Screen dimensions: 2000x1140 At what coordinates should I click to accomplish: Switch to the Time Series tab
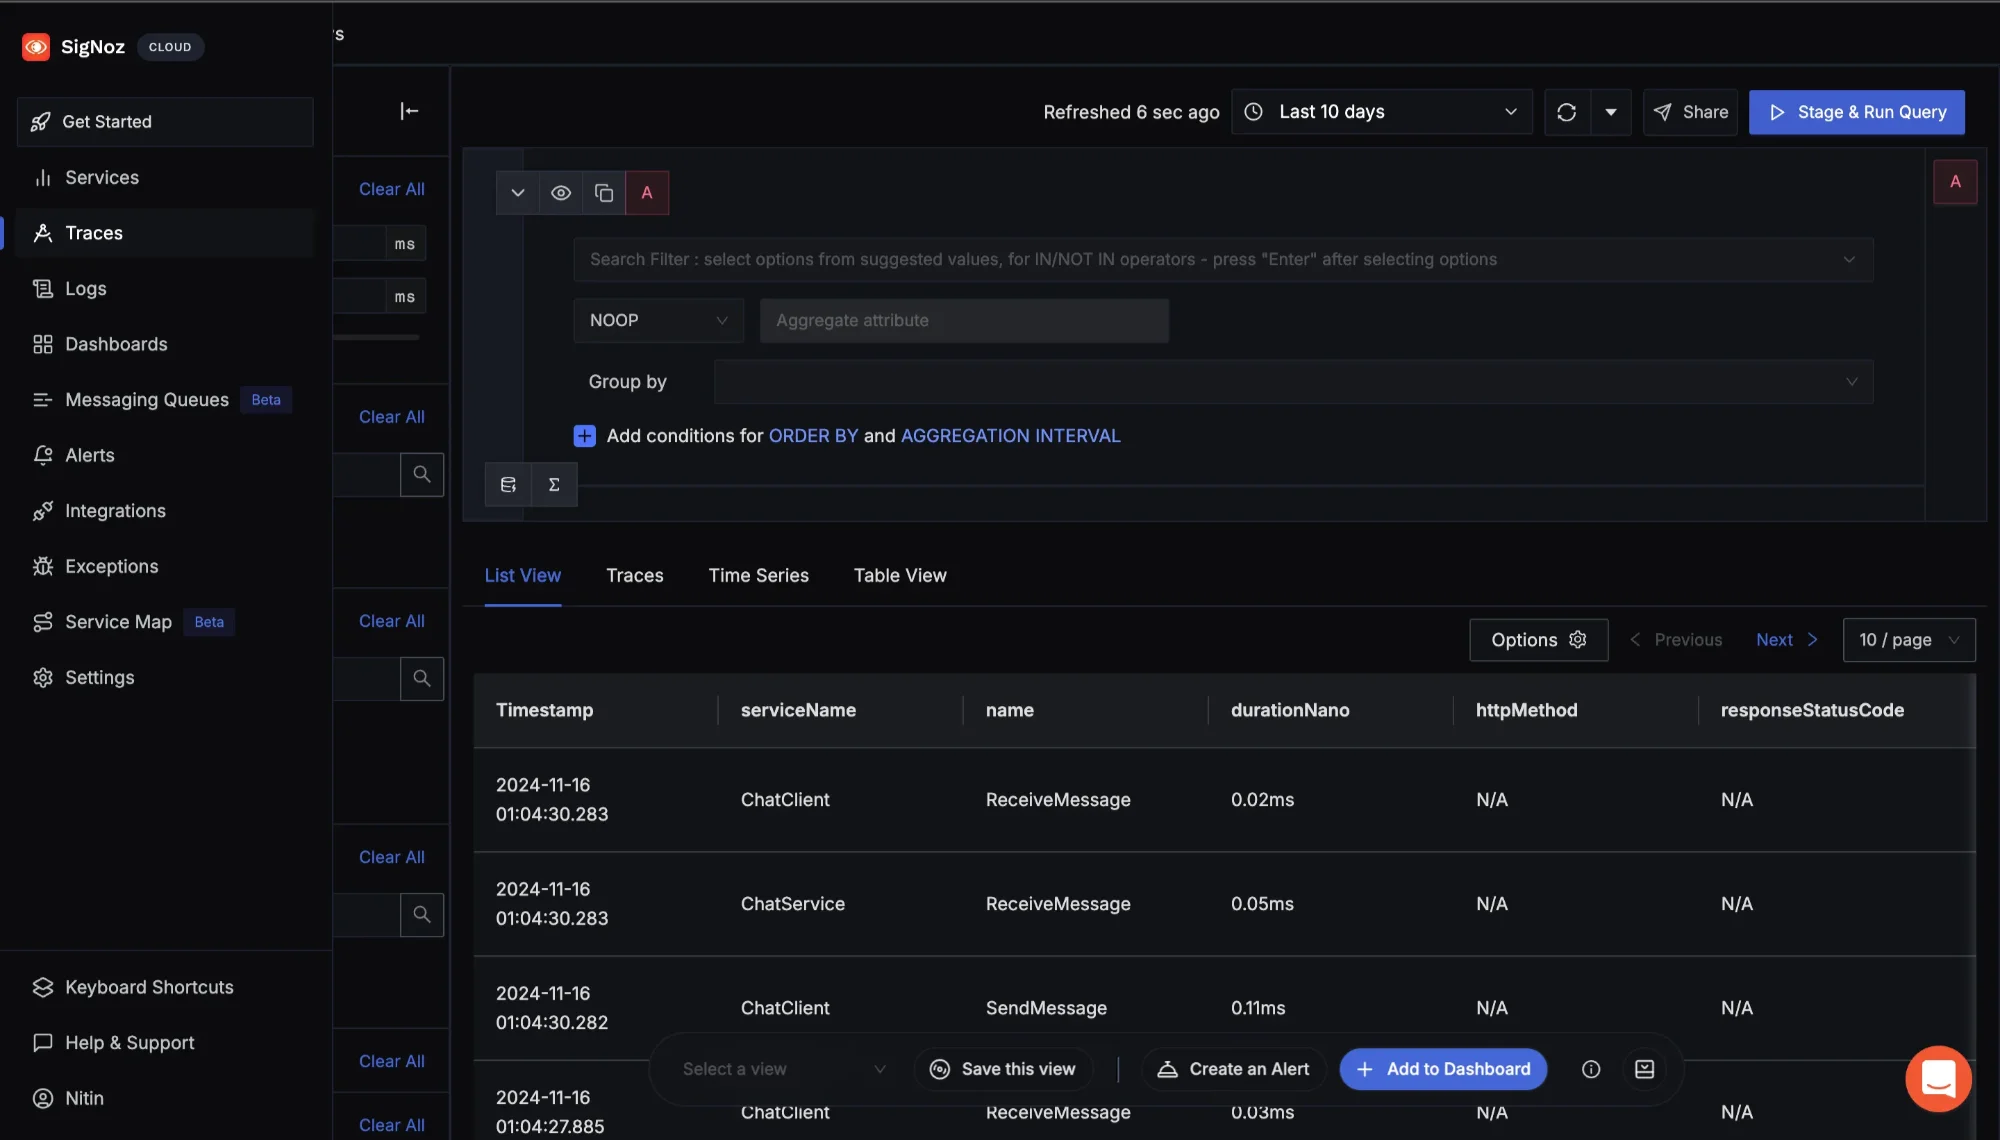[758, 574]
